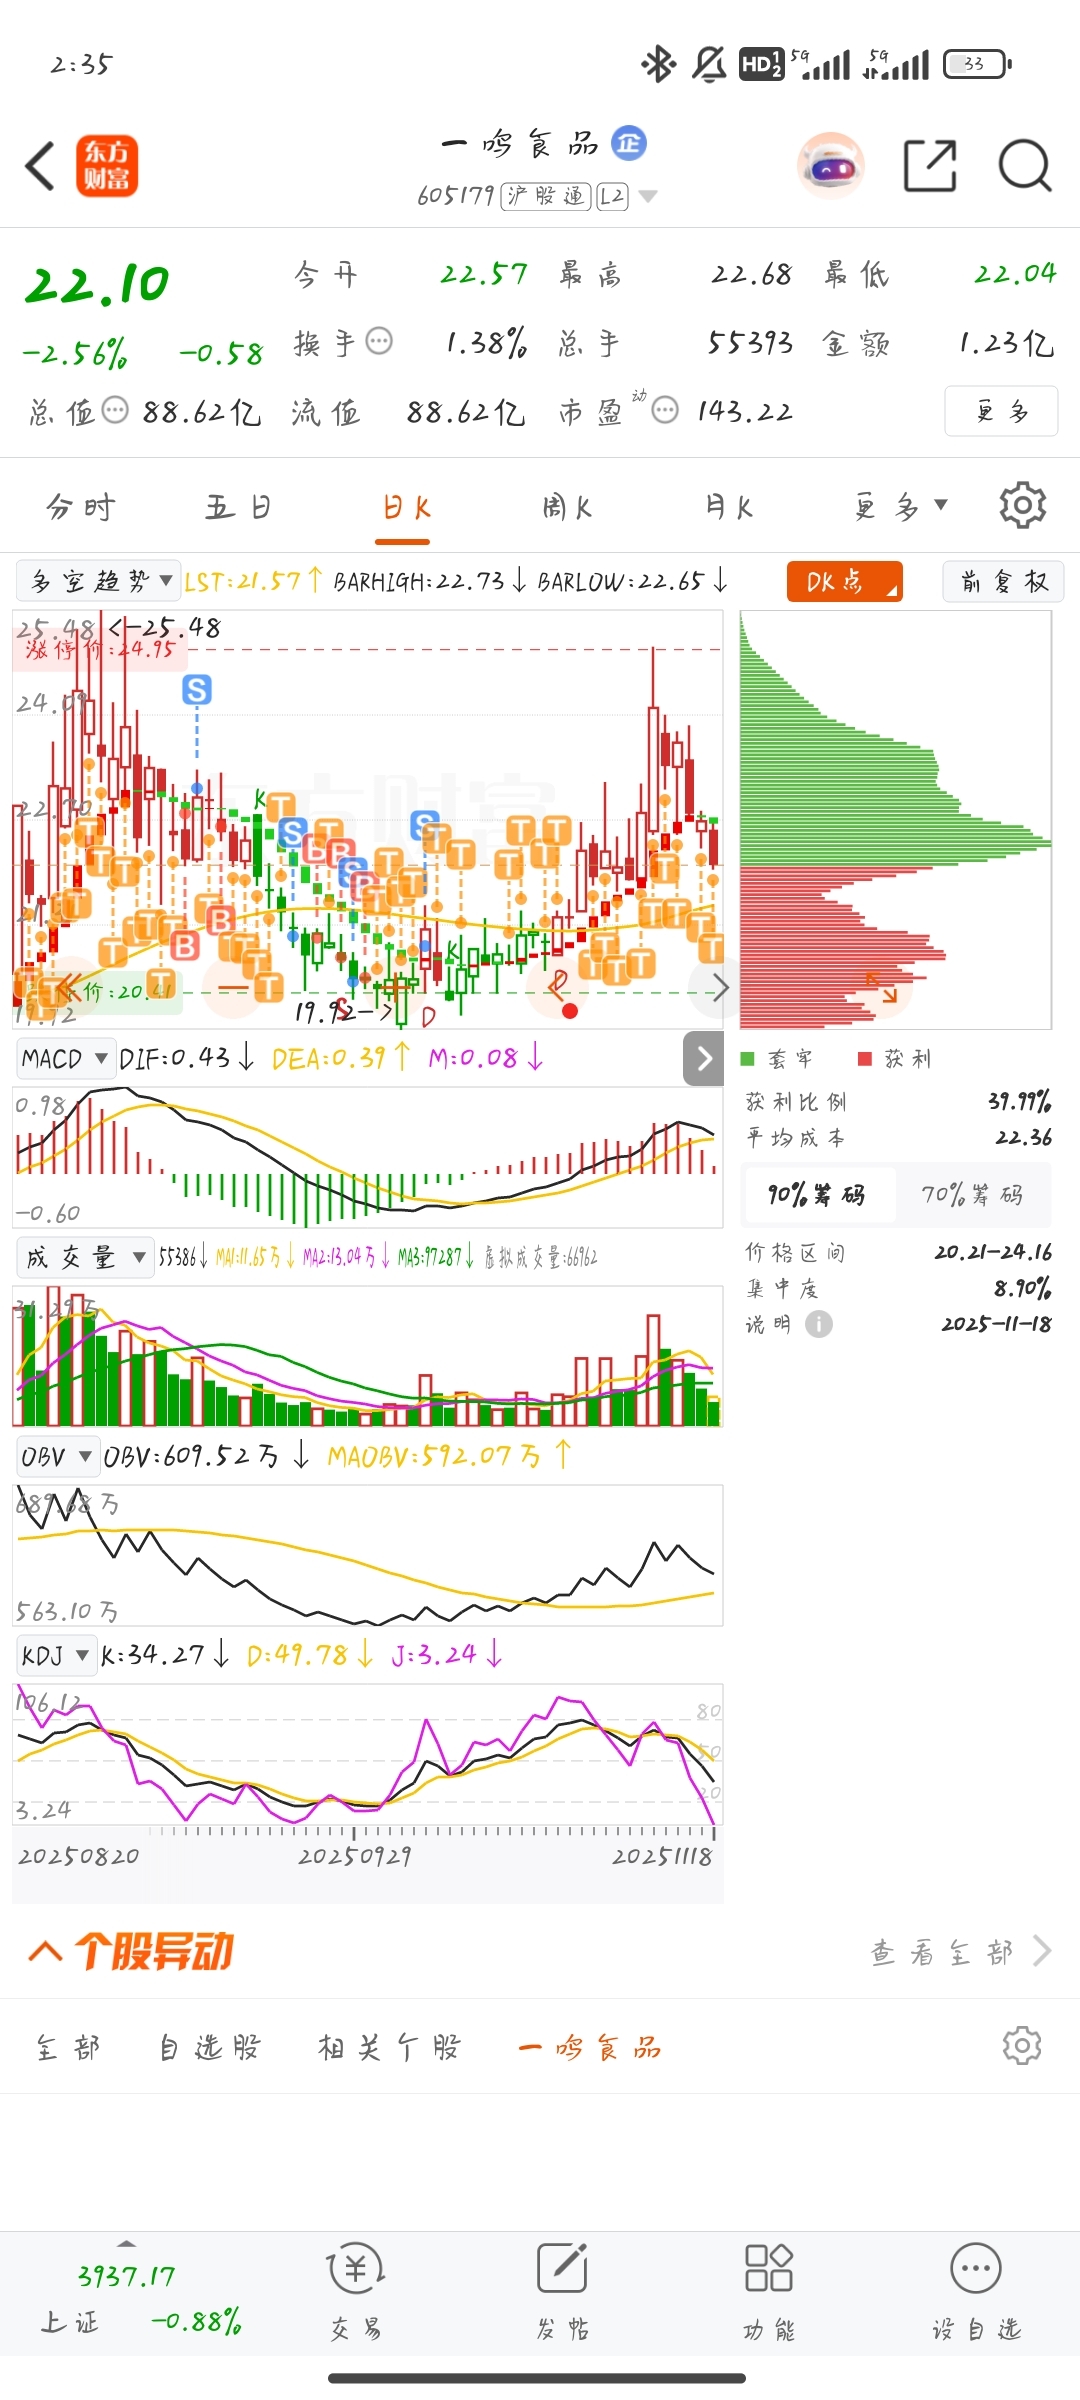The width and height of the screenshot is (1080, 2400).
Task: Open 个股异动 settings gear
Action: click(1022, 2046)
